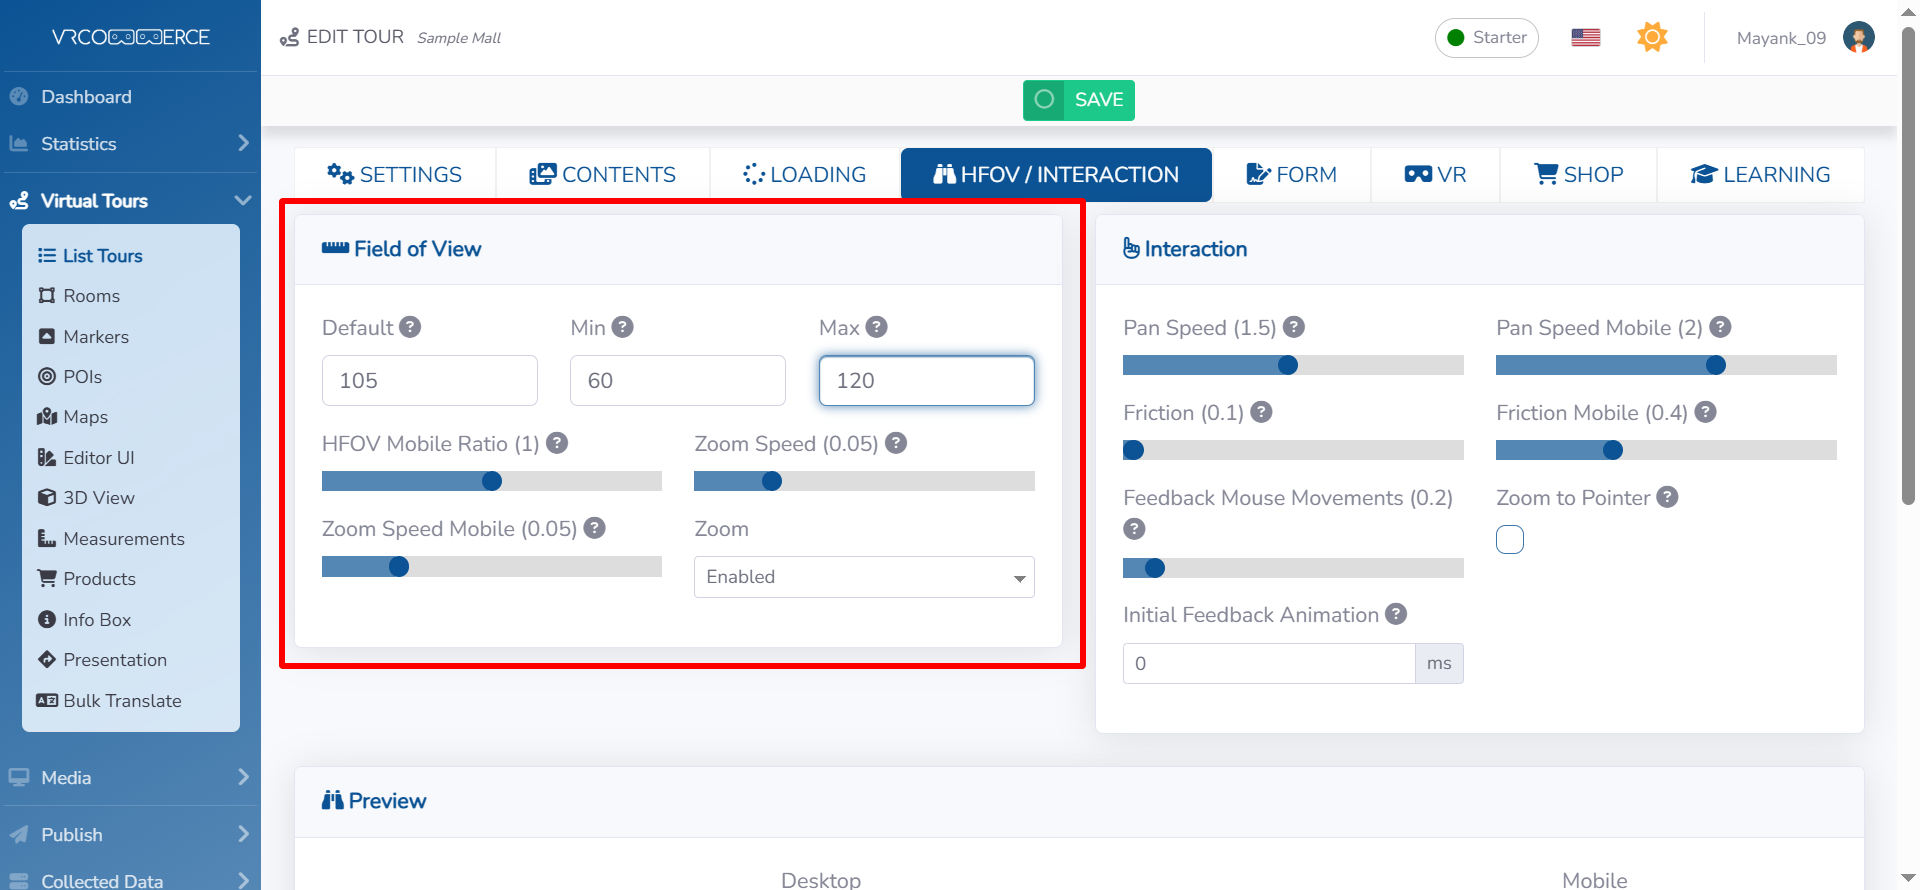Click the green SAVE button
Image resolution: width=1920 pixels, height=890 pixels.
pyautogui.click(x=1078, y=100)
